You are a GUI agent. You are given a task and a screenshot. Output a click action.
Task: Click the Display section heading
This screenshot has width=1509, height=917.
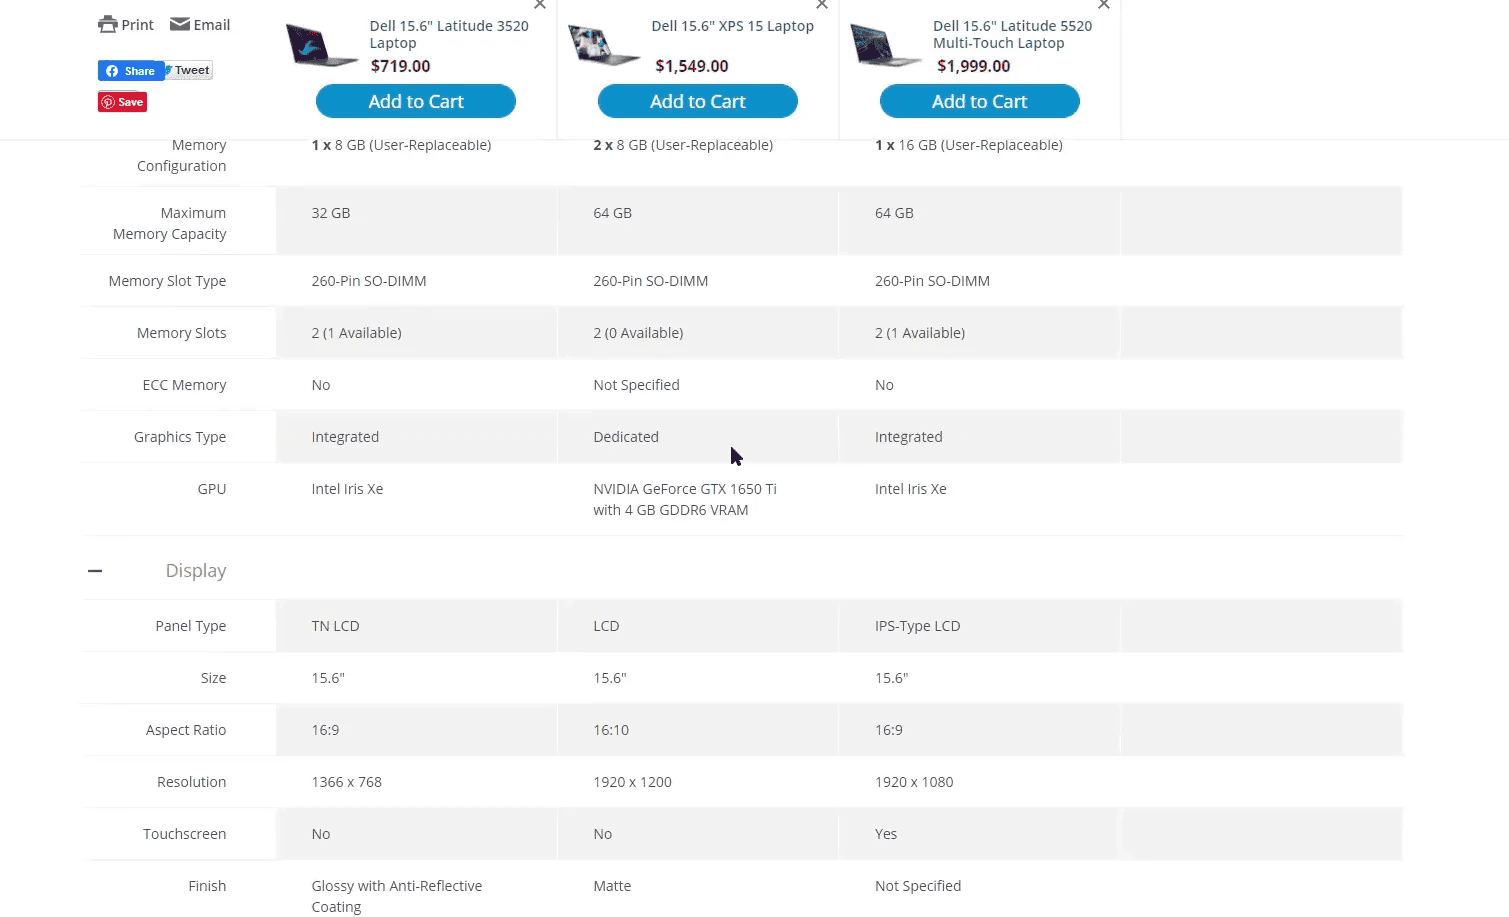pos(196,571)
